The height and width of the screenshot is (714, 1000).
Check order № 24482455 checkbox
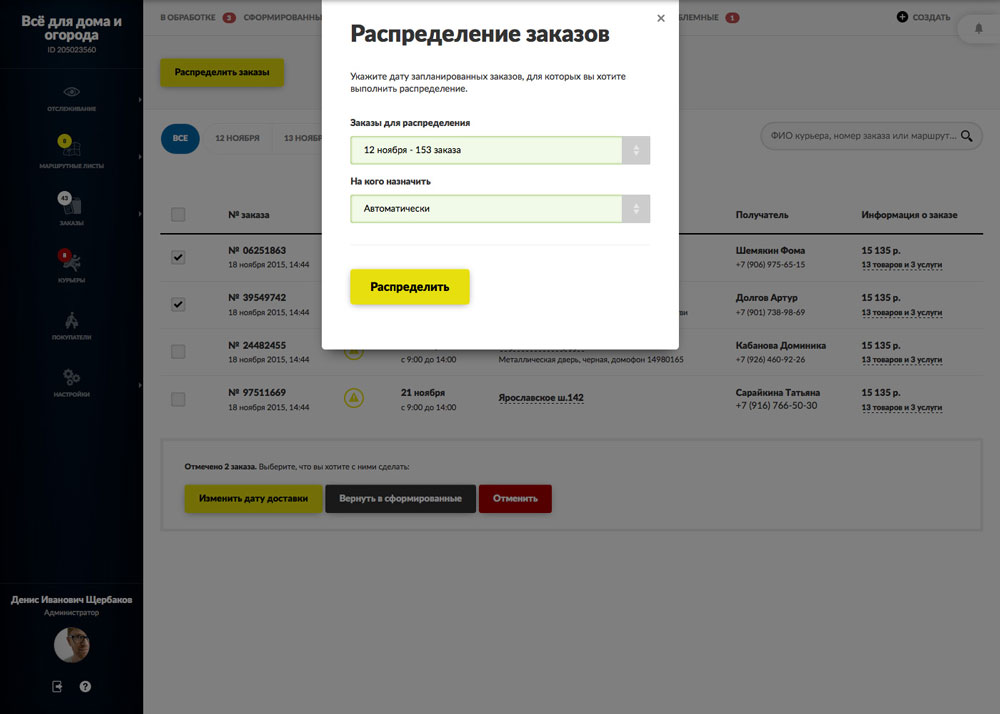(x=178, y=351)
